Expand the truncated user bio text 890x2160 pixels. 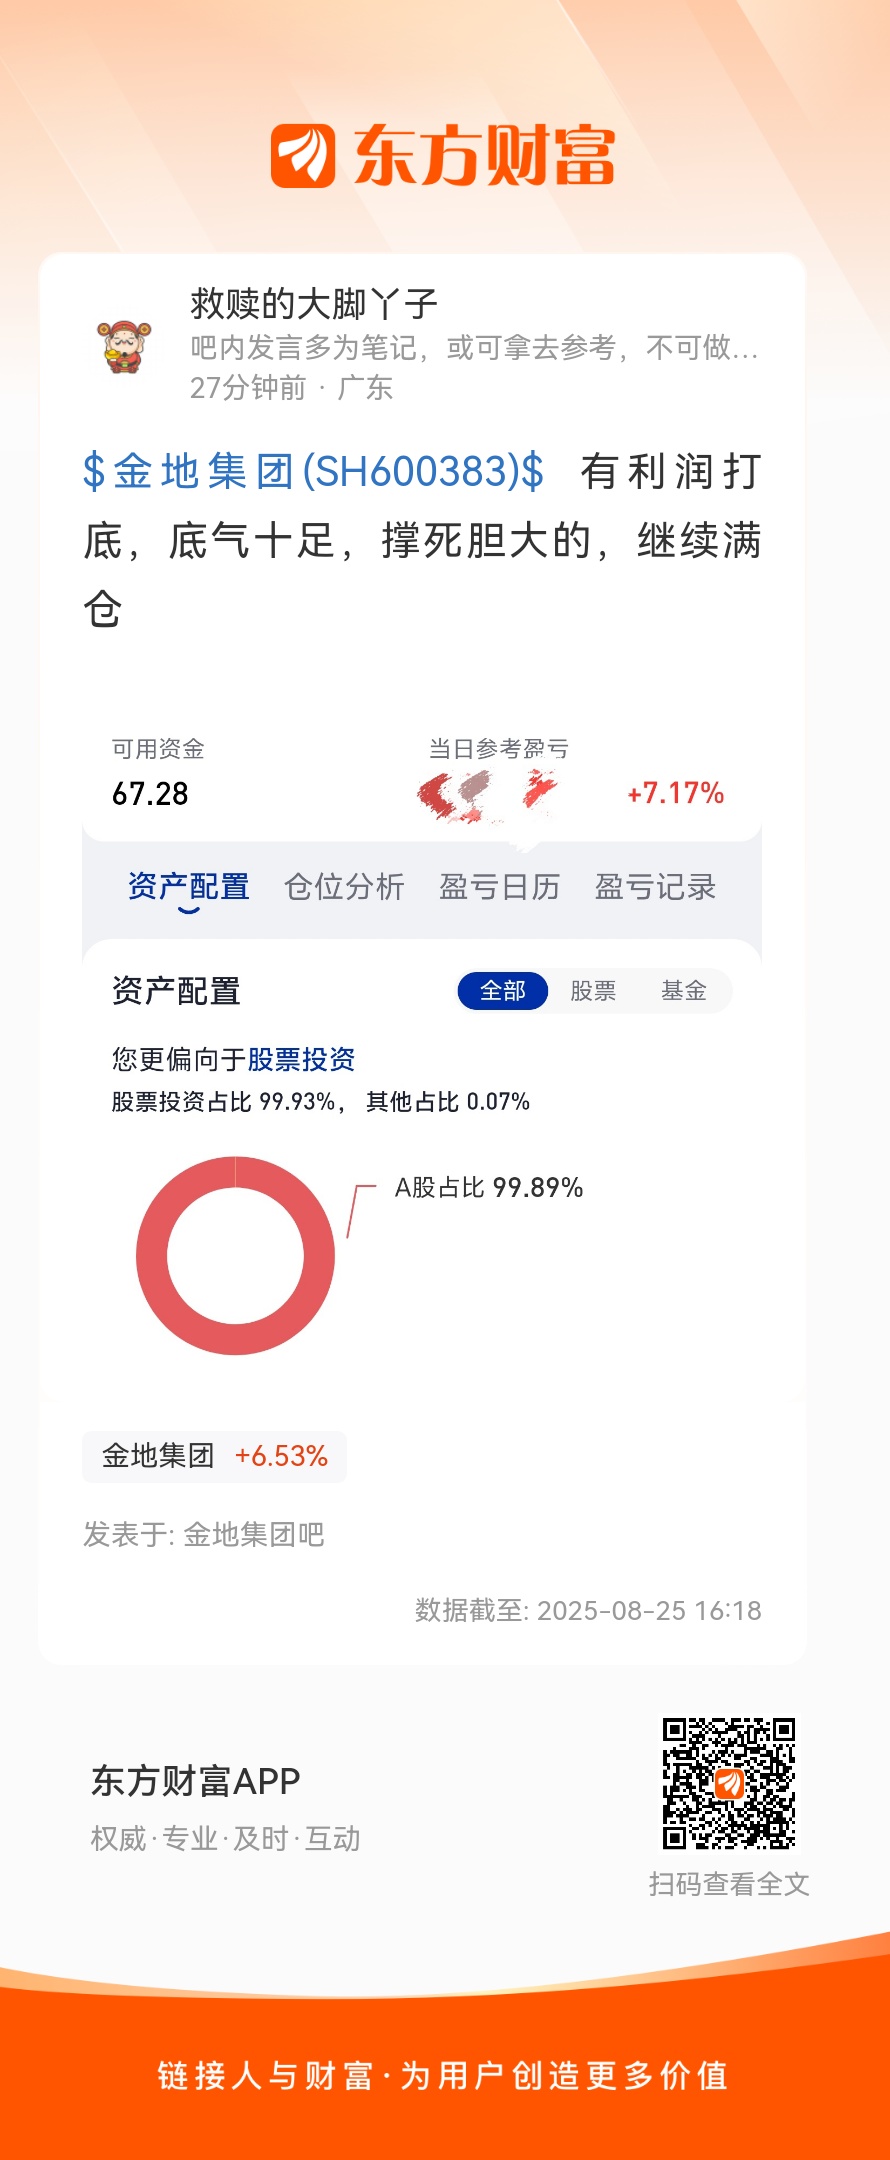[474, 348]
